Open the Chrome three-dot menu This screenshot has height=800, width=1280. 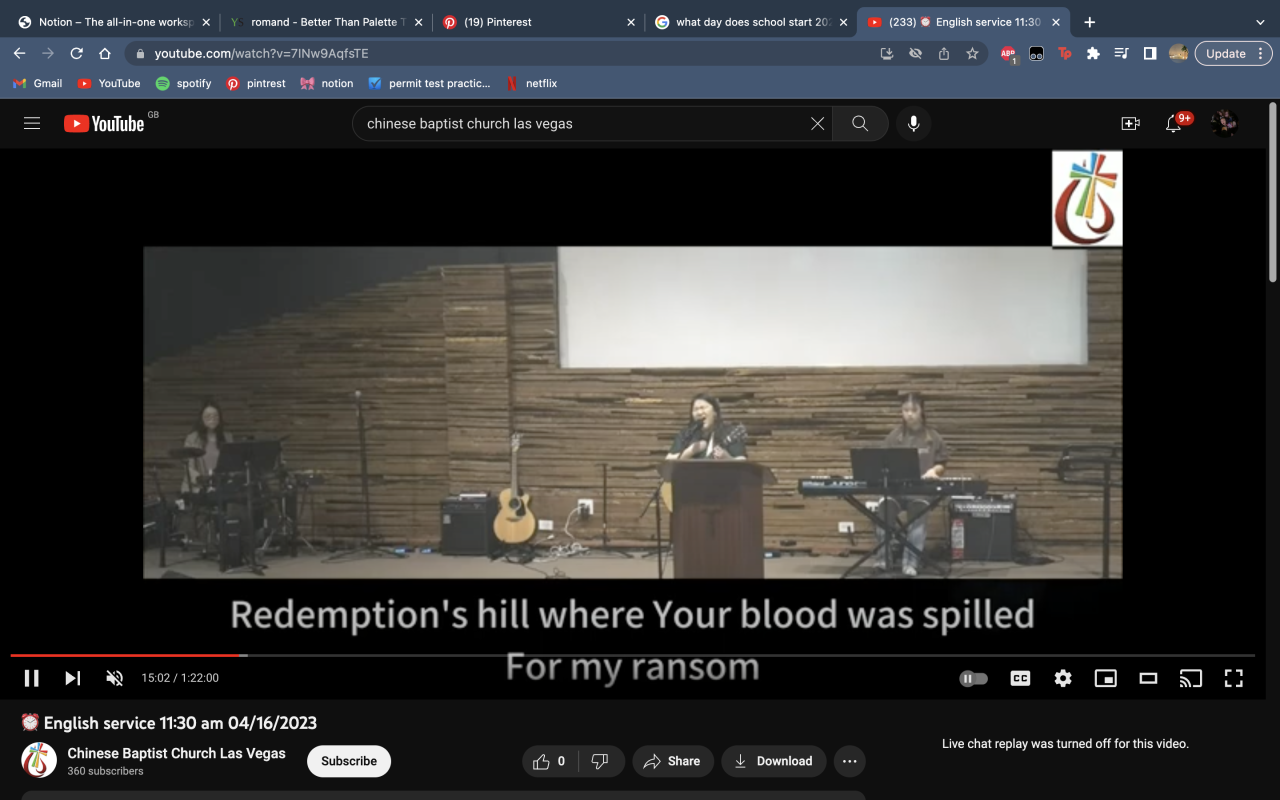[1263, 53]
